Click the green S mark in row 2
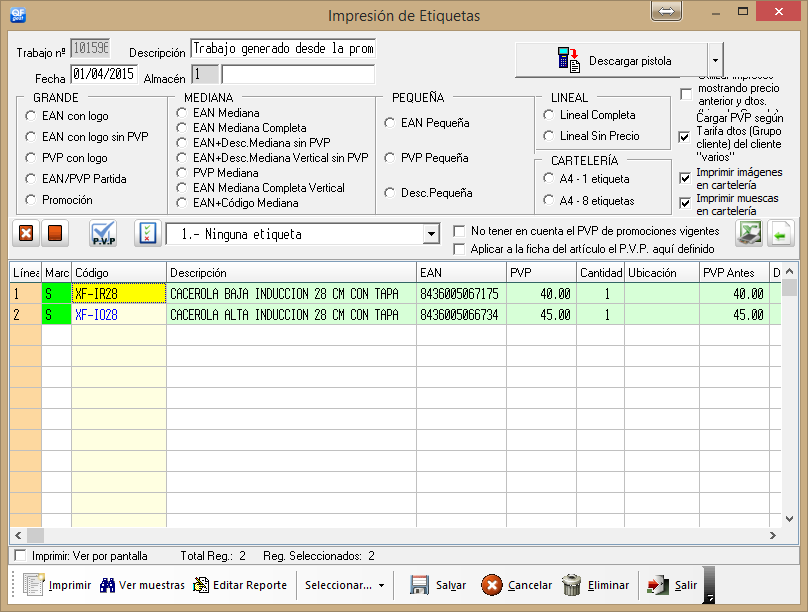The width and height of the screenshot is (808, 612). tap(56, 315)
